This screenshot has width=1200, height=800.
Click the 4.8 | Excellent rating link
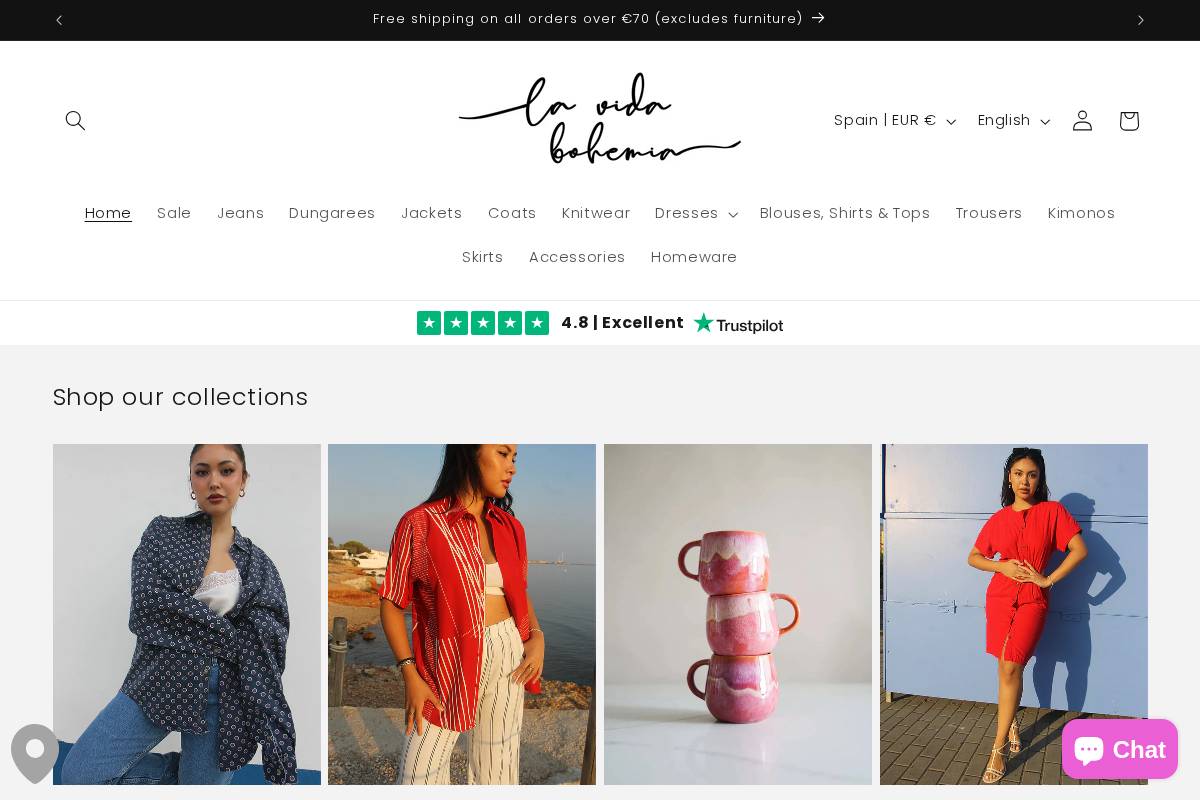coord(622,322)
